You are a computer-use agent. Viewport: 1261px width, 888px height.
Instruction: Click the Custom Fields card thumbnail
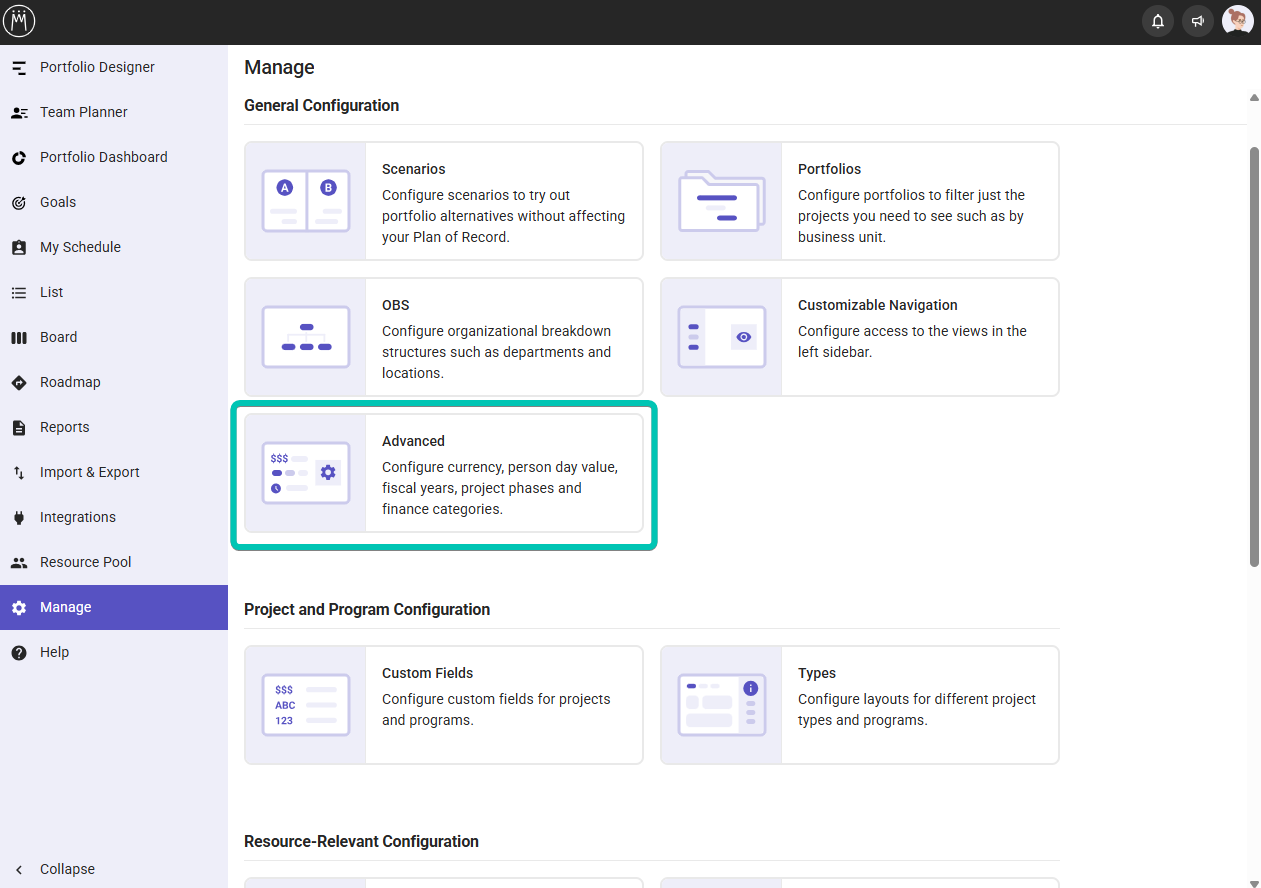tap(305, 705)
